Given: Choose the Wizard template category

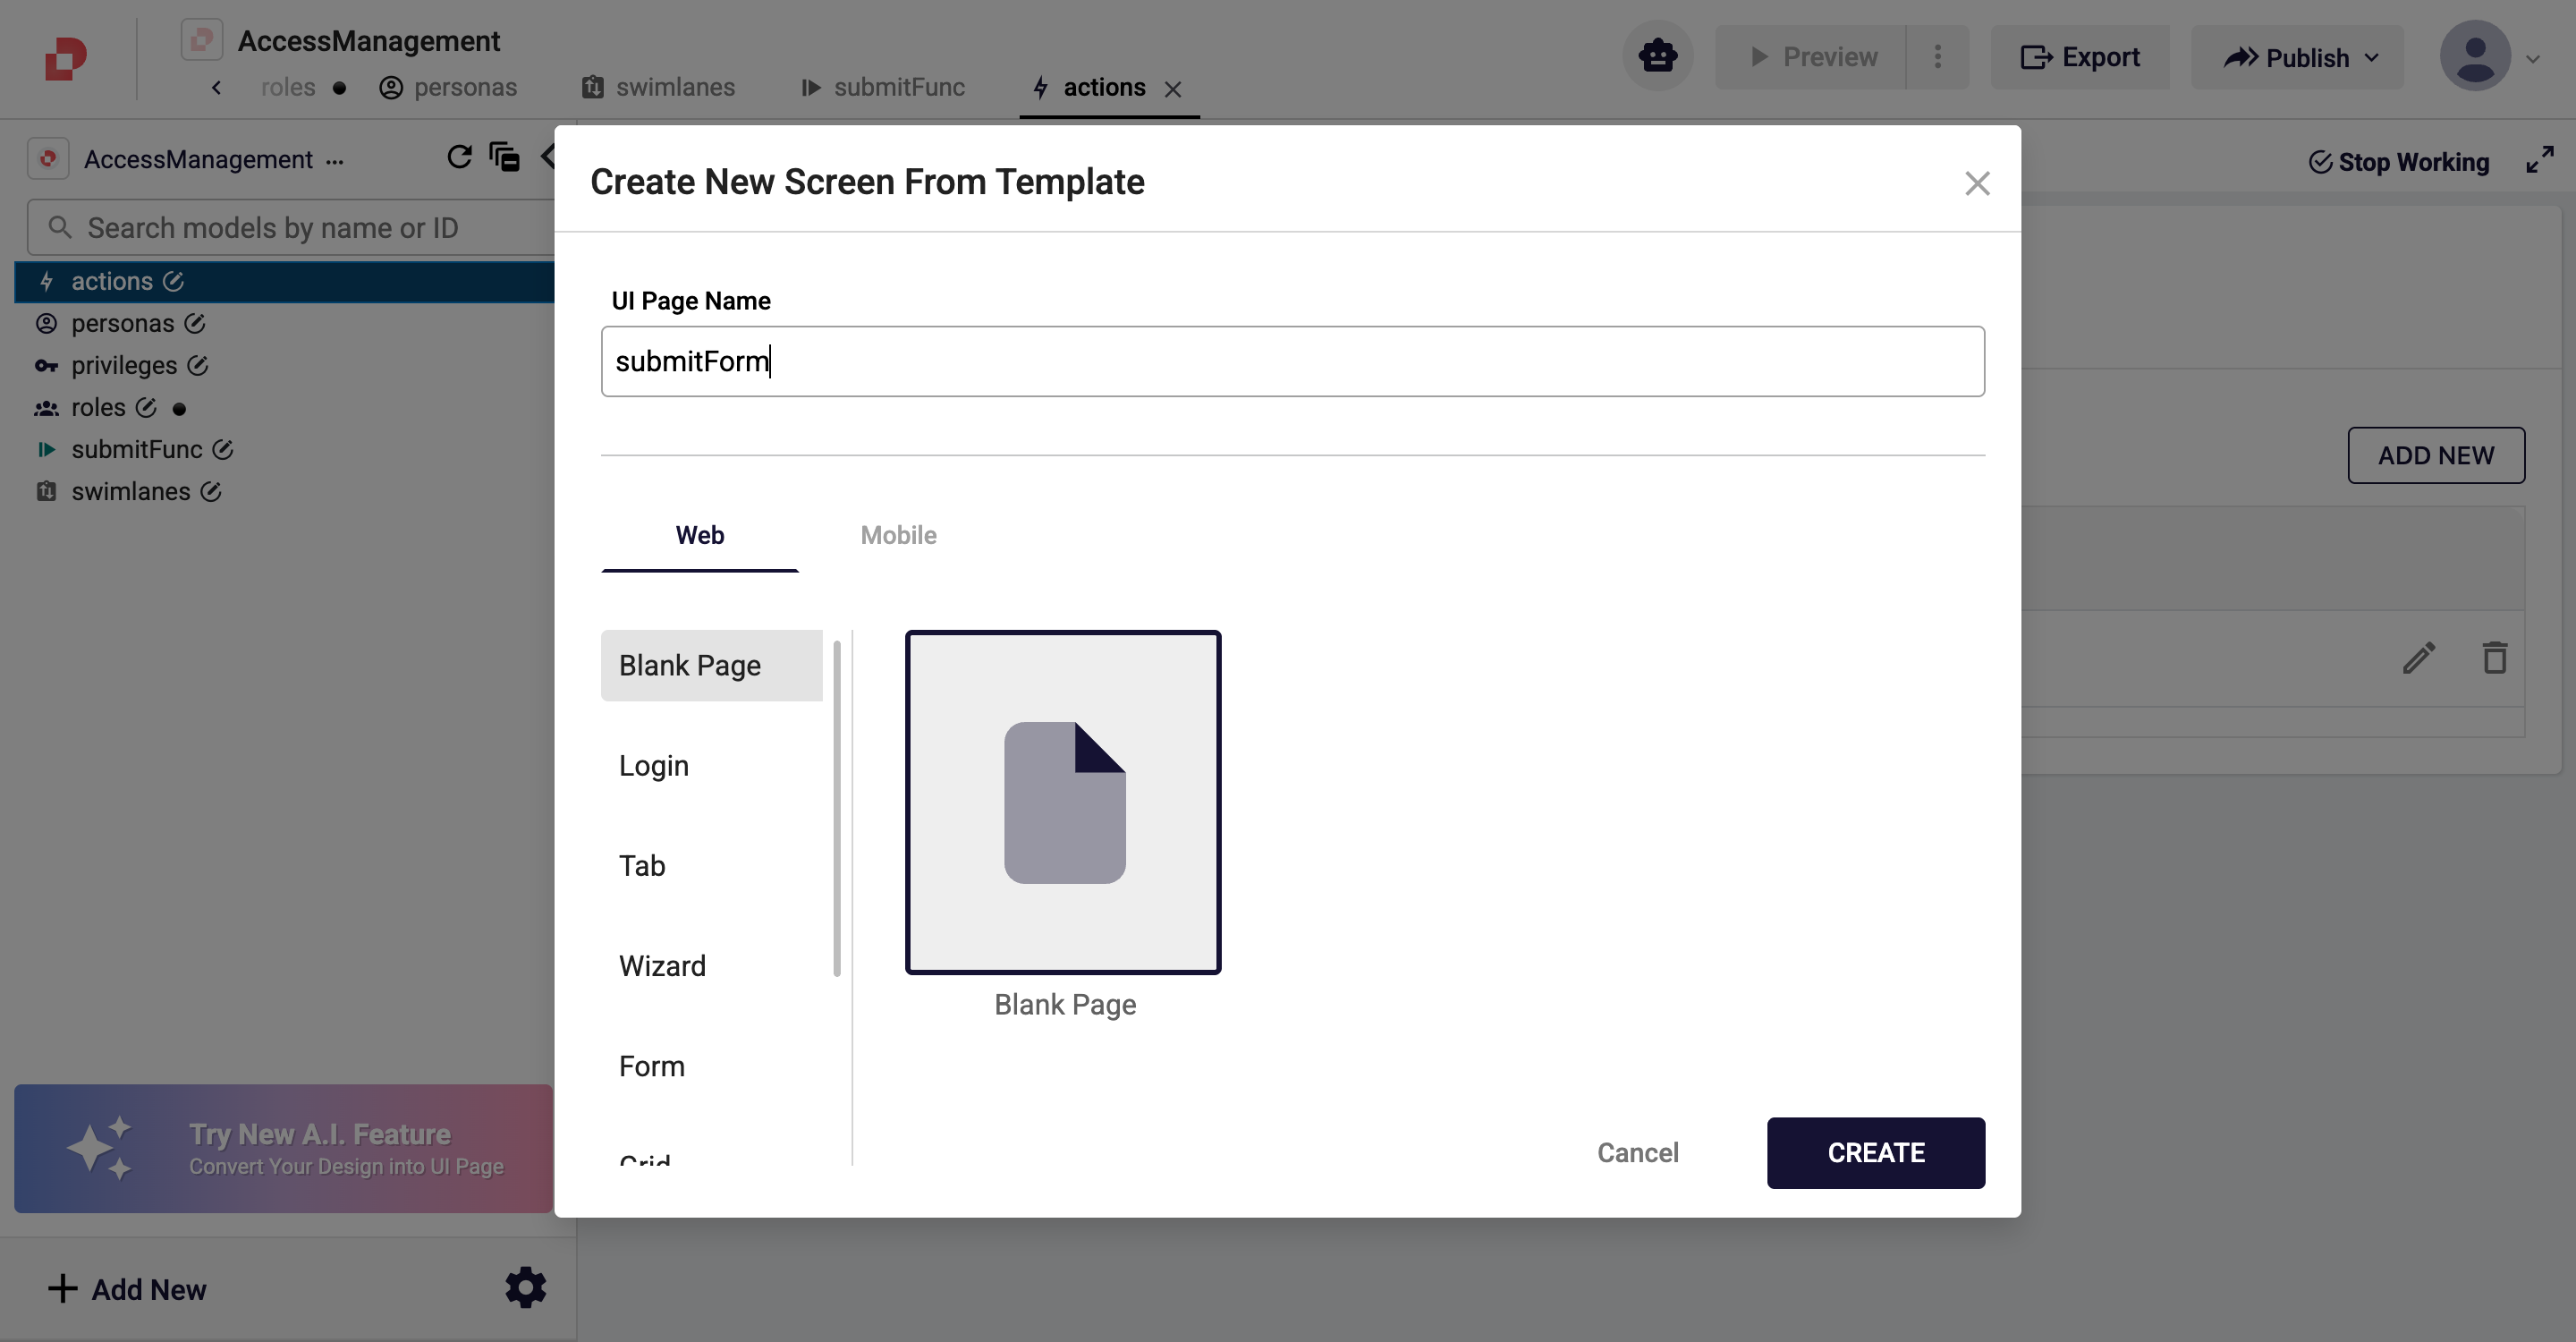Looking at the screenshot, I should click(711, 965).
